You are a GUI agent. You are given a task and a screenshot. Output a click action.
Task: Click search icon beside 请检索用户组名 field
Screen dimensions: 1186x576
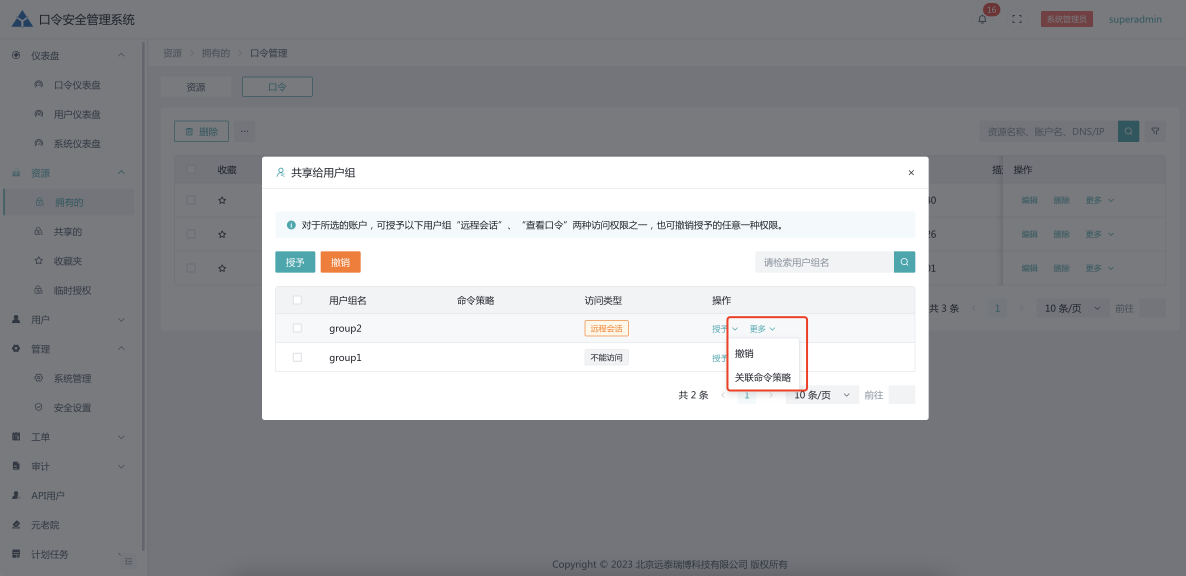[x=904, y=262]
